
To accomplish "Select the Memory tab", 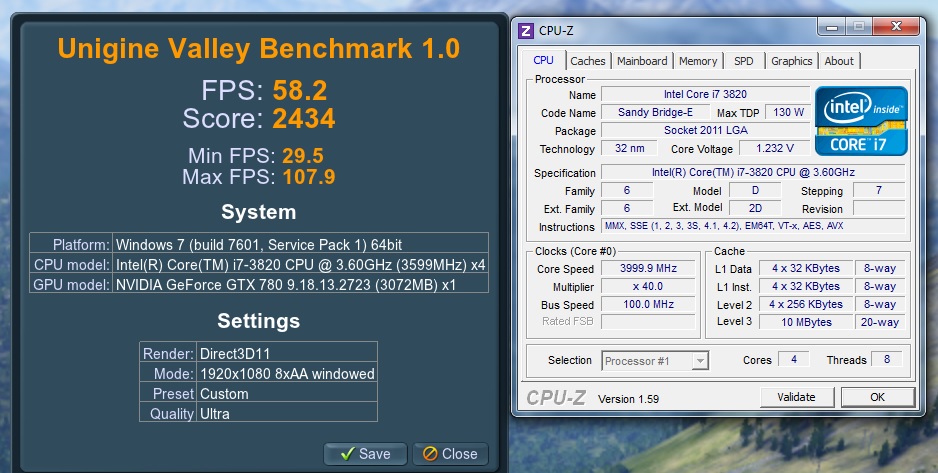I will [x=698, y=61].
